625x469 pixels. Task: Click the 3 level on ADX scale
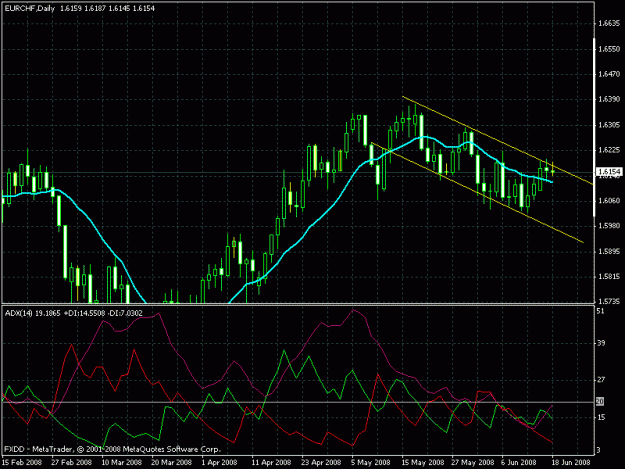(x=598, y=450)
